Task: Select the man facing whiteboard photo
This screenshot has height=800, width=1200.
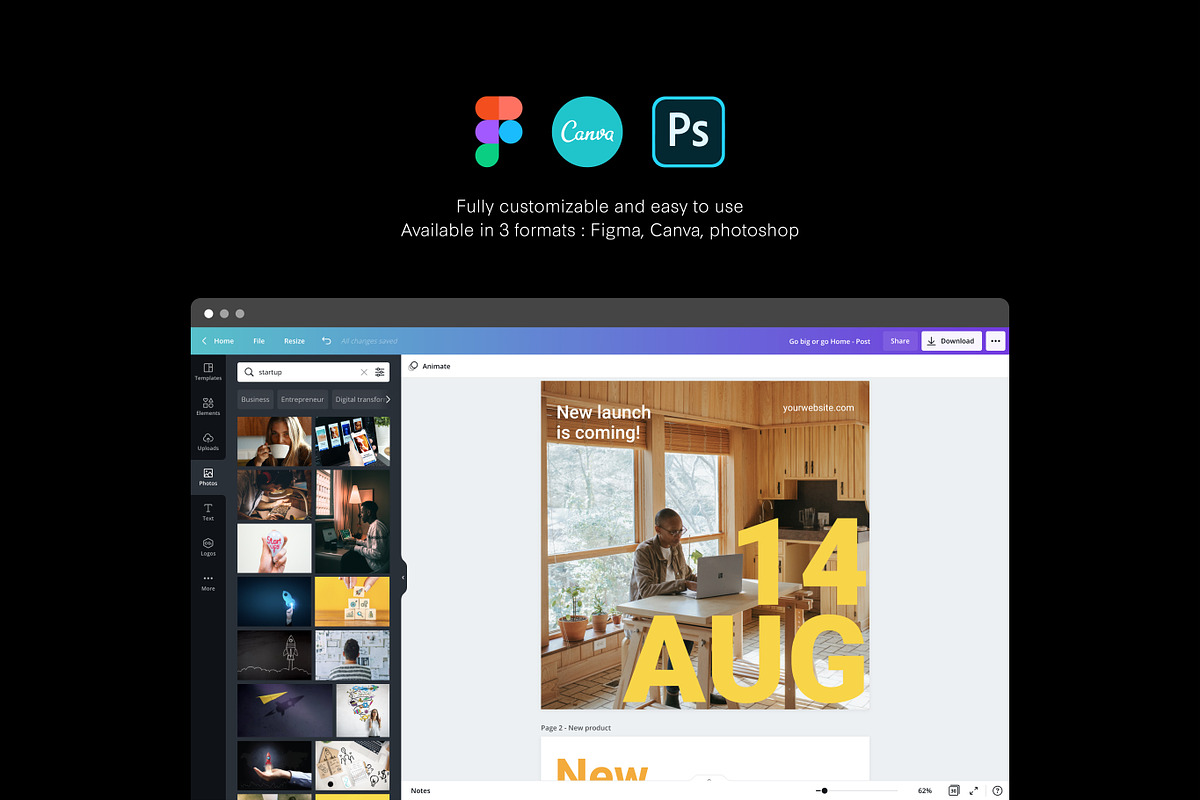Action: click(352, 655)
